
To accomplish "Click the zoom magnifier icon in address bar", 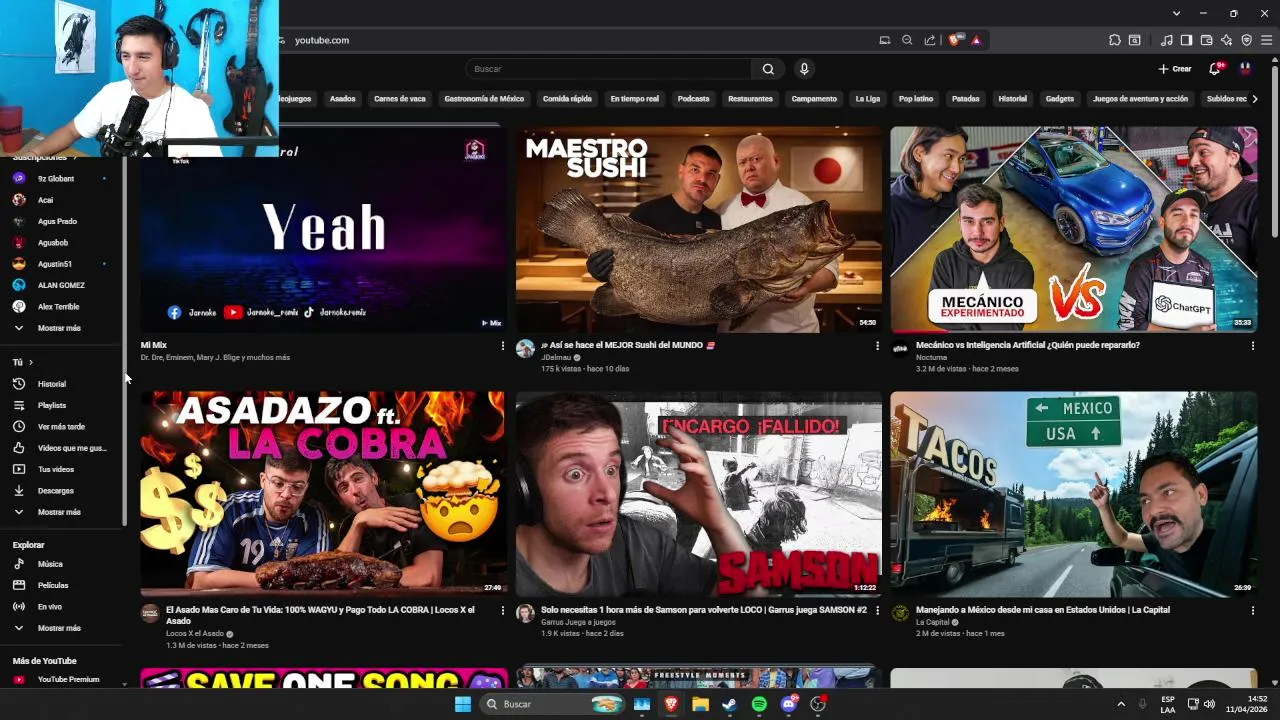I will 907,40.
